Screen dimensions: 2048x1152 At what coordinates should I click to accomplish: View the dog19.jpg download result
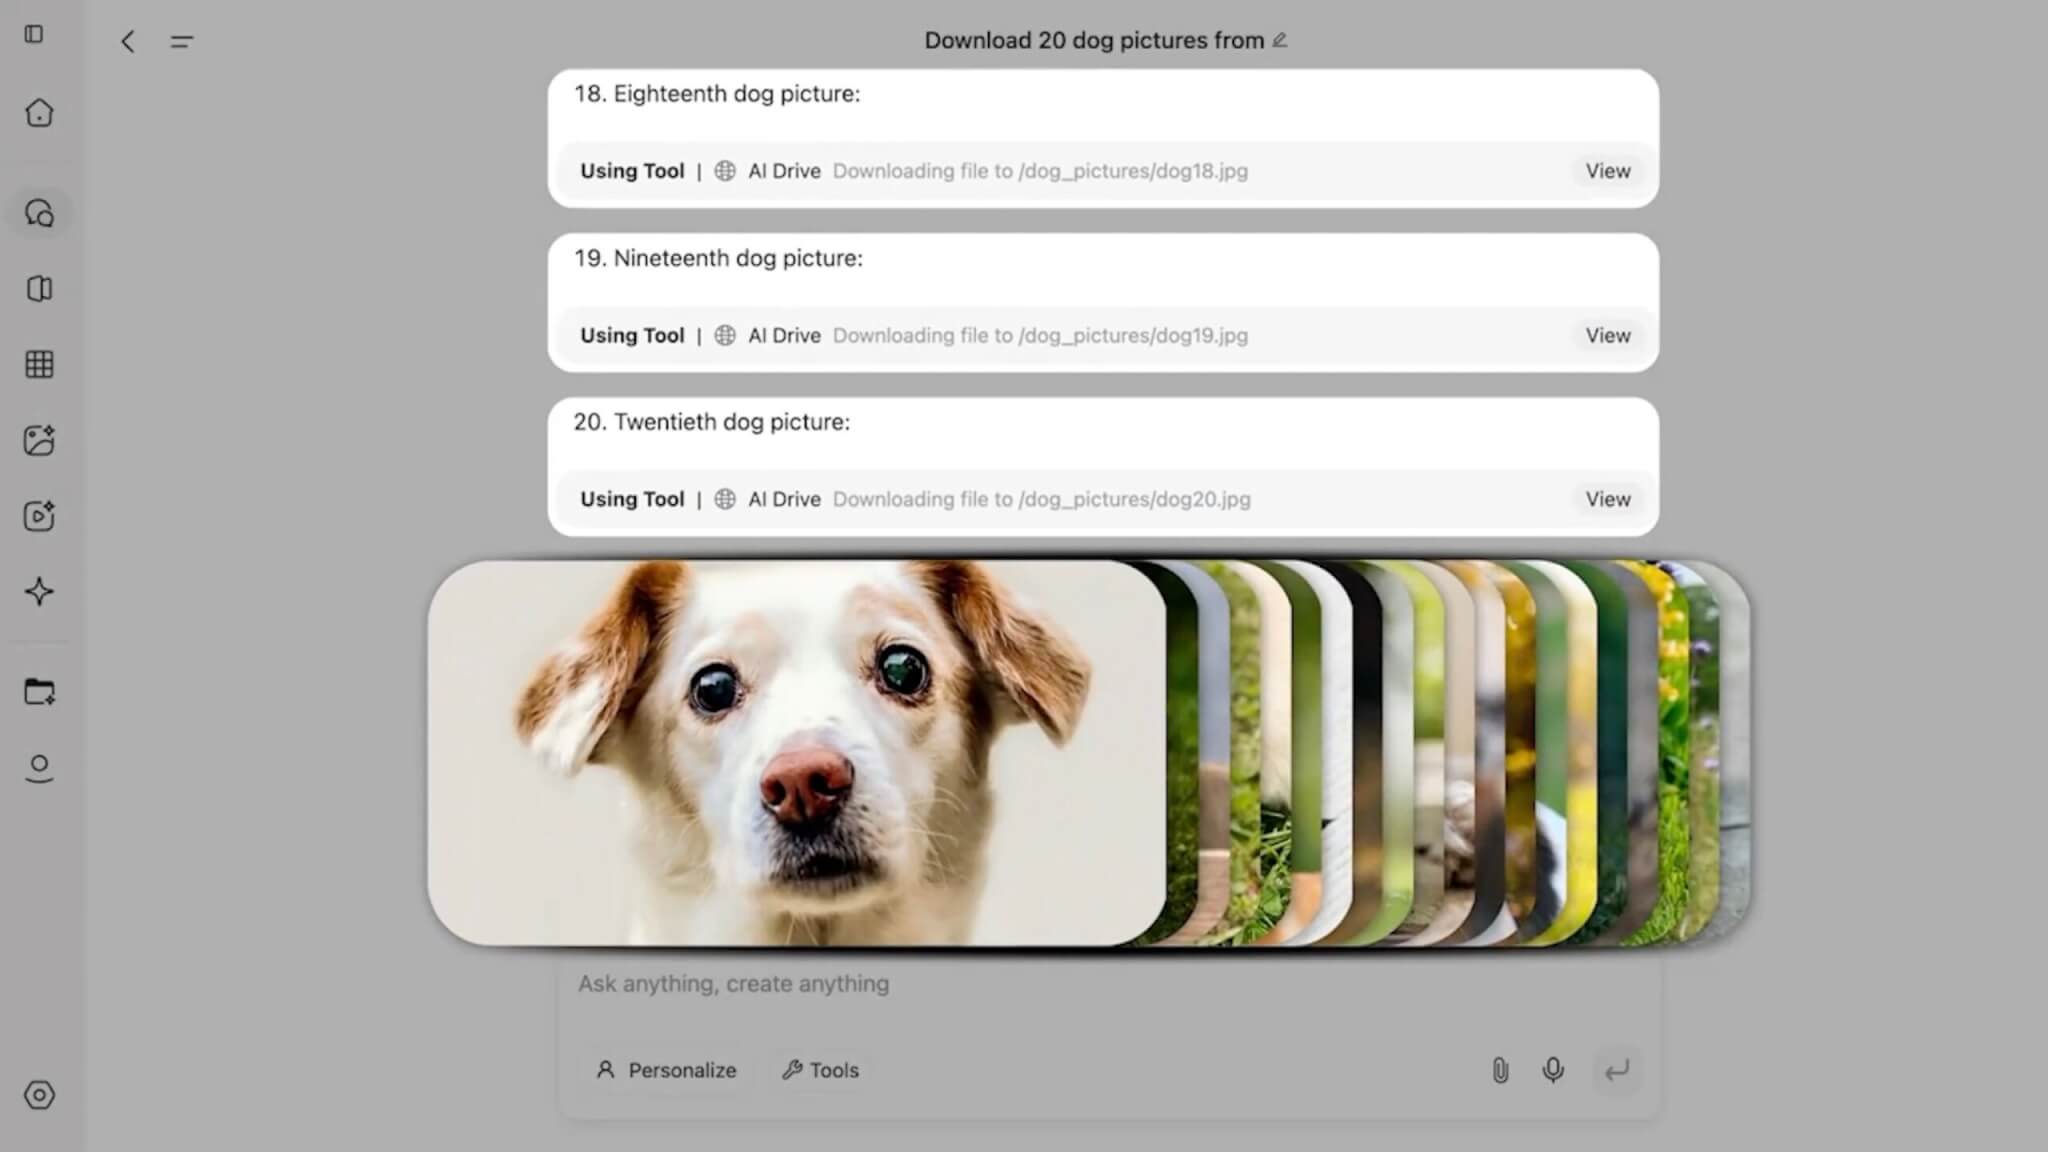pos(1608,336)
